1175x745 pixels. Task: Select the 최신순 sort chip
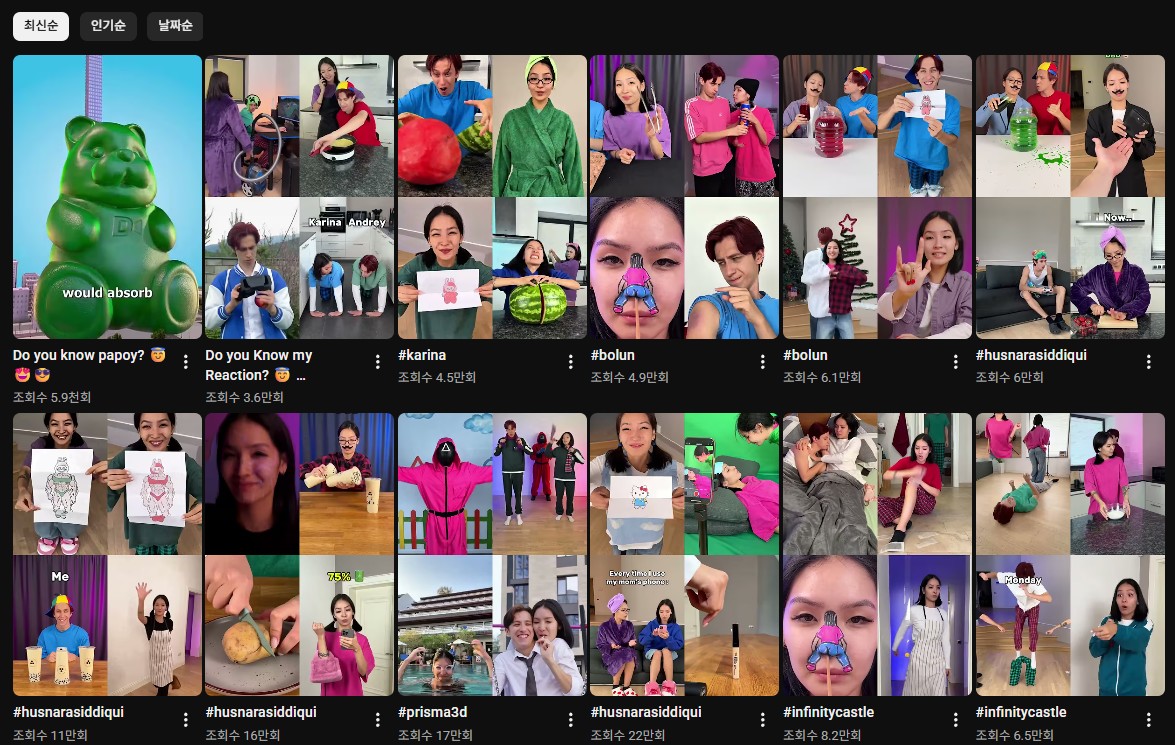click(x=41, y=26)
